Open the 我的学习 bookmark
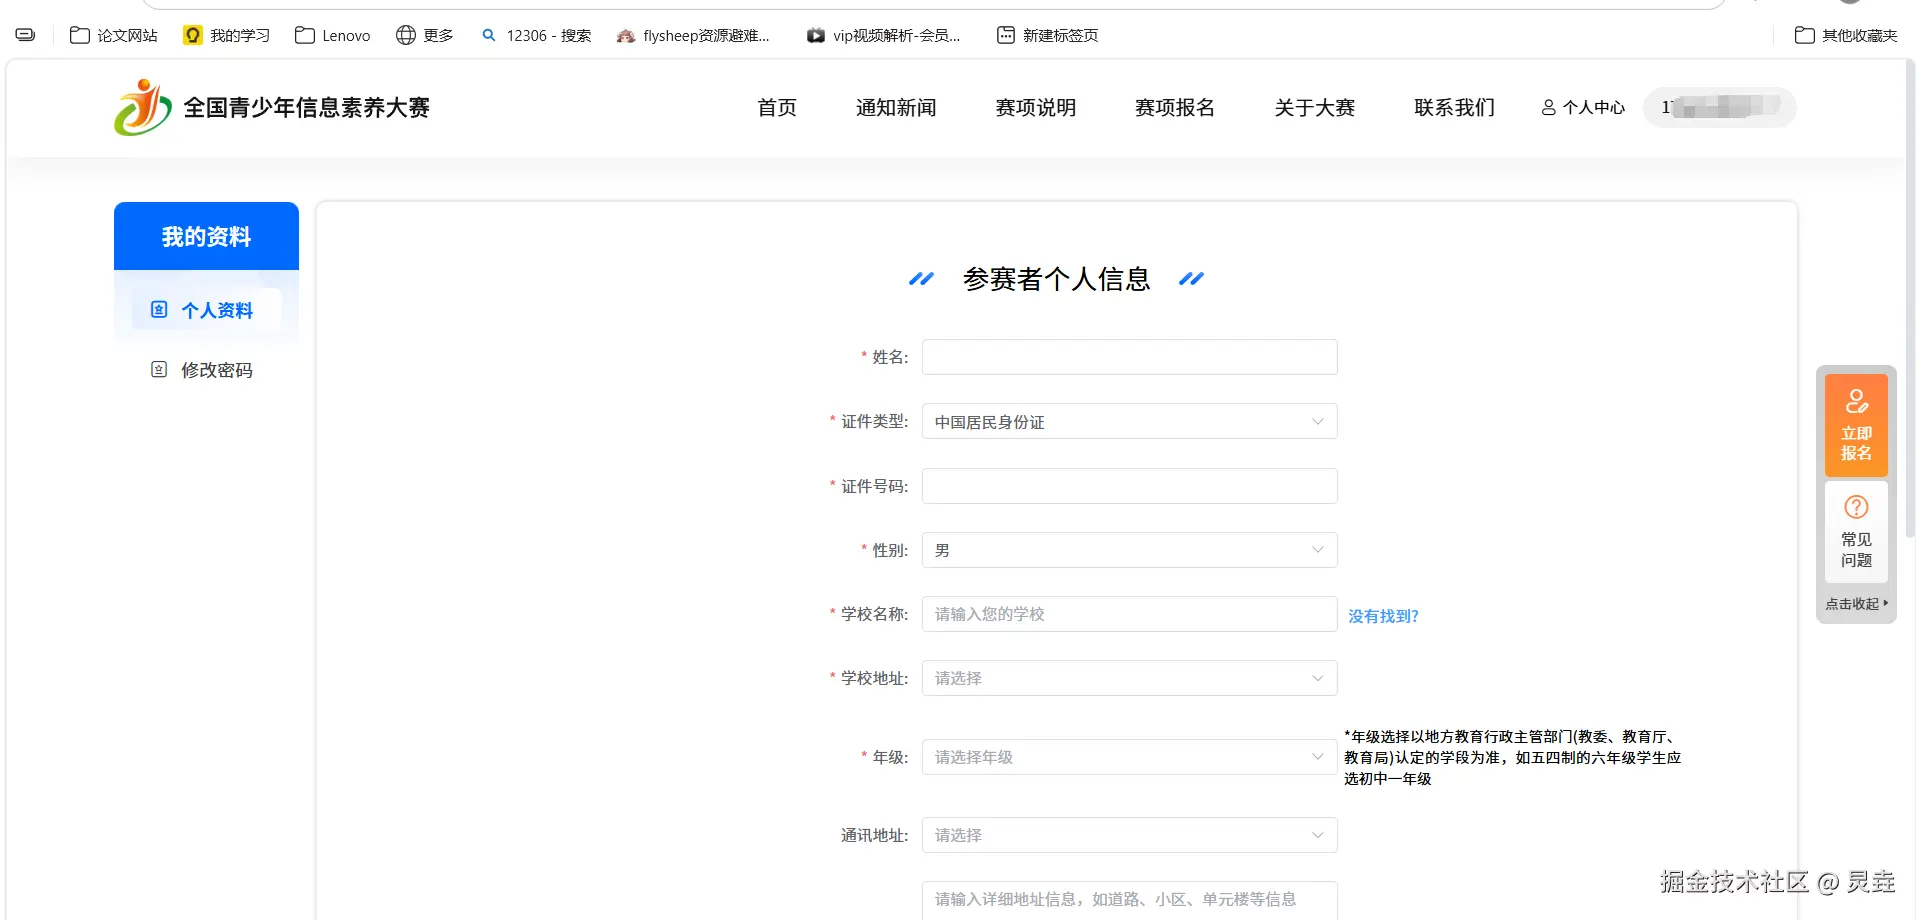Screen dimensions: 1920x920 [x=227, y=35]
